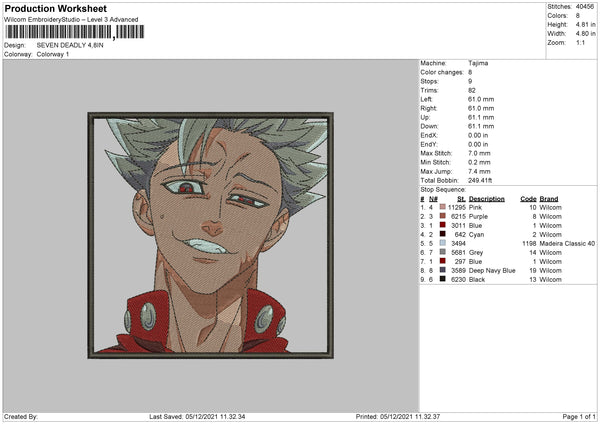Click the barcode under the worksheet title
The width and height of the screenshot is (600, 424).
pyautogui.click(x=75, y=32)
